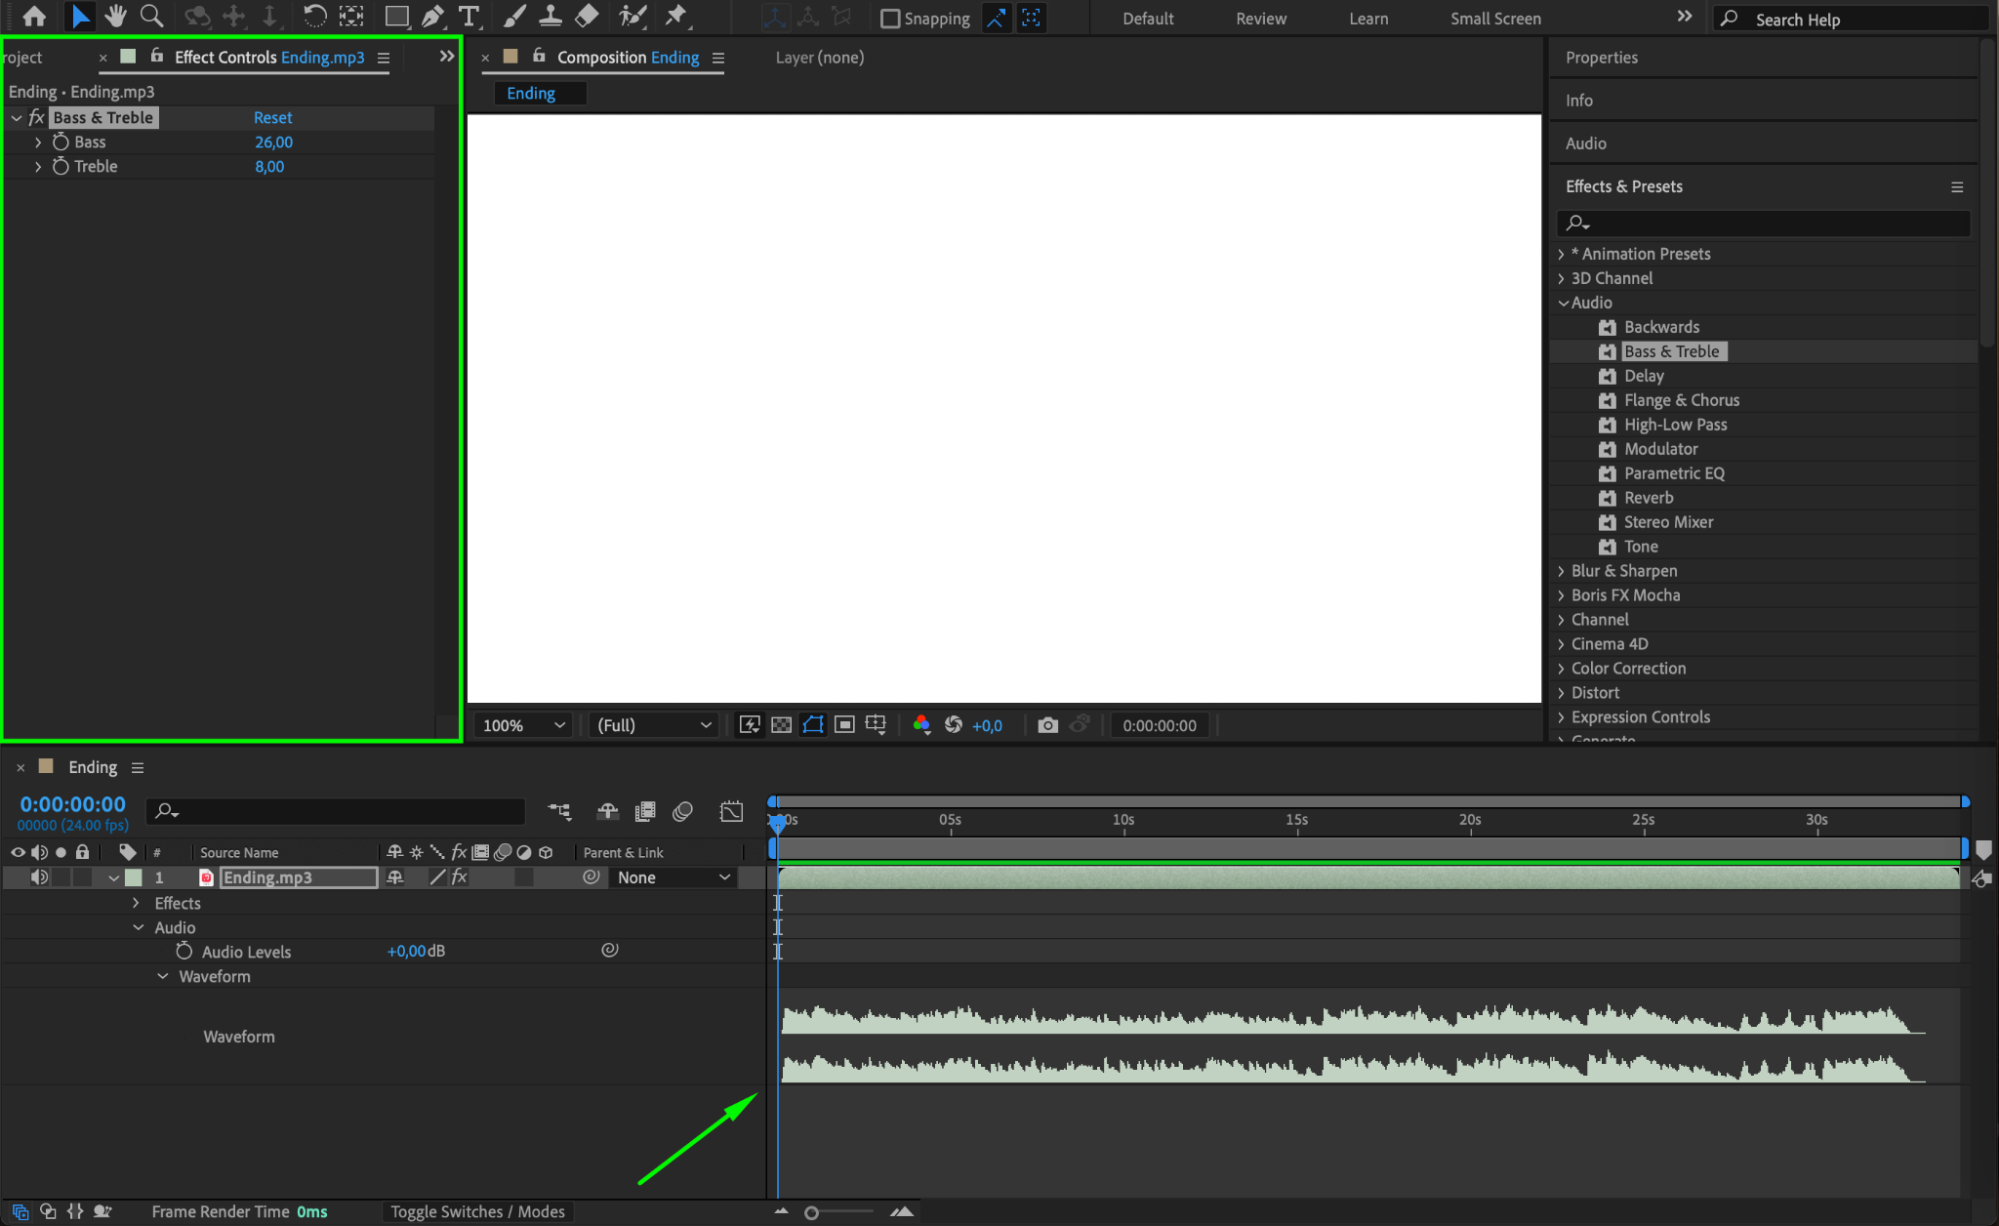Select the Type tool
1999x1226 pixels.
pyautogui.click(x=468, y=16)
